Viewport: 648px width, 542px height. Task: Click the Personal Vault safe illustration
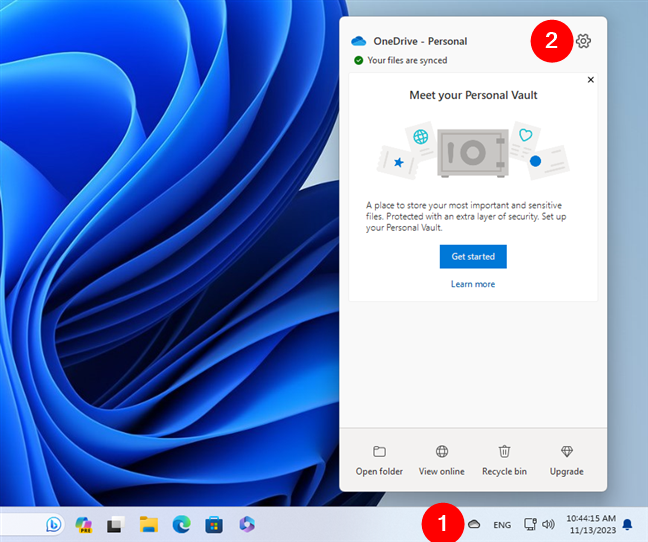point(473,152)
